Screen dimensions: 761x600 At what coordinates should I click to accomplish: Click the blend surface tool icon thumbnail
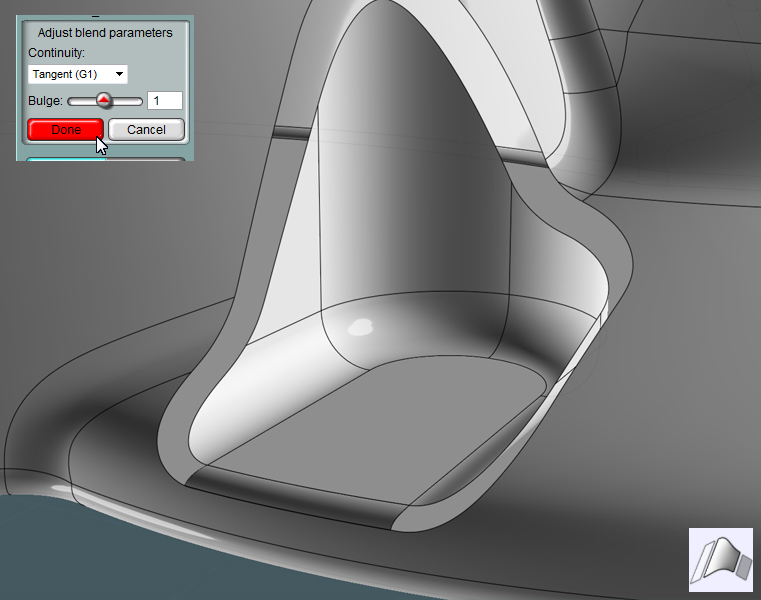click(721, 560)
